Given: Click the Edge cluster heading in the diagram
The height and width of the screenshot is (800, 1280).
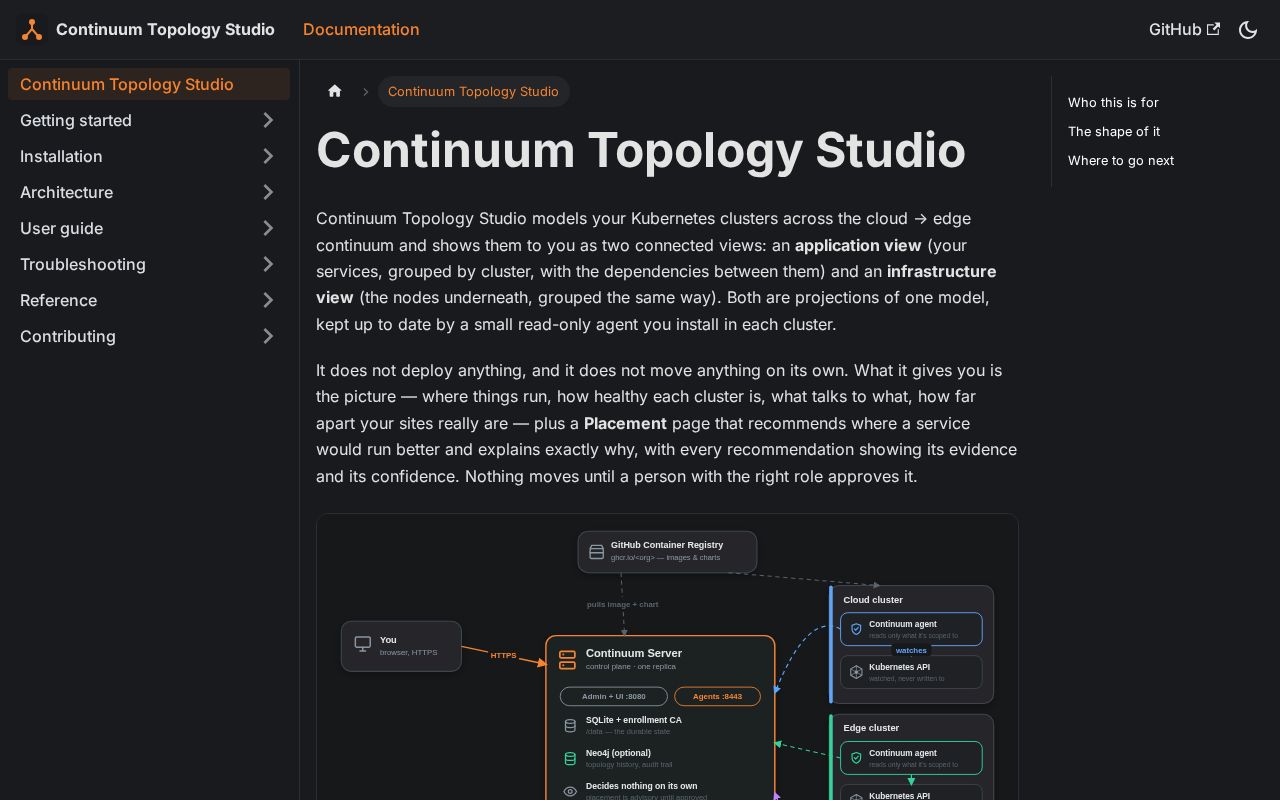Looking at the screenshot, I should coord(871,728).
